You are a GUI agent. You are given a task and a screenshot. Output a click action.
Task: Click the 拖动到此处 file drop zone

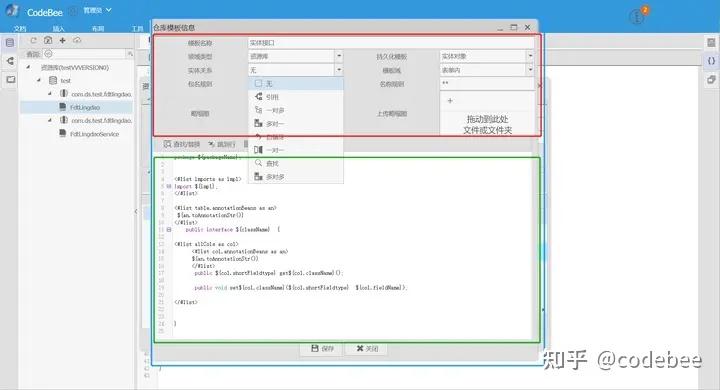pyautogui.click(x=487, y=124)
